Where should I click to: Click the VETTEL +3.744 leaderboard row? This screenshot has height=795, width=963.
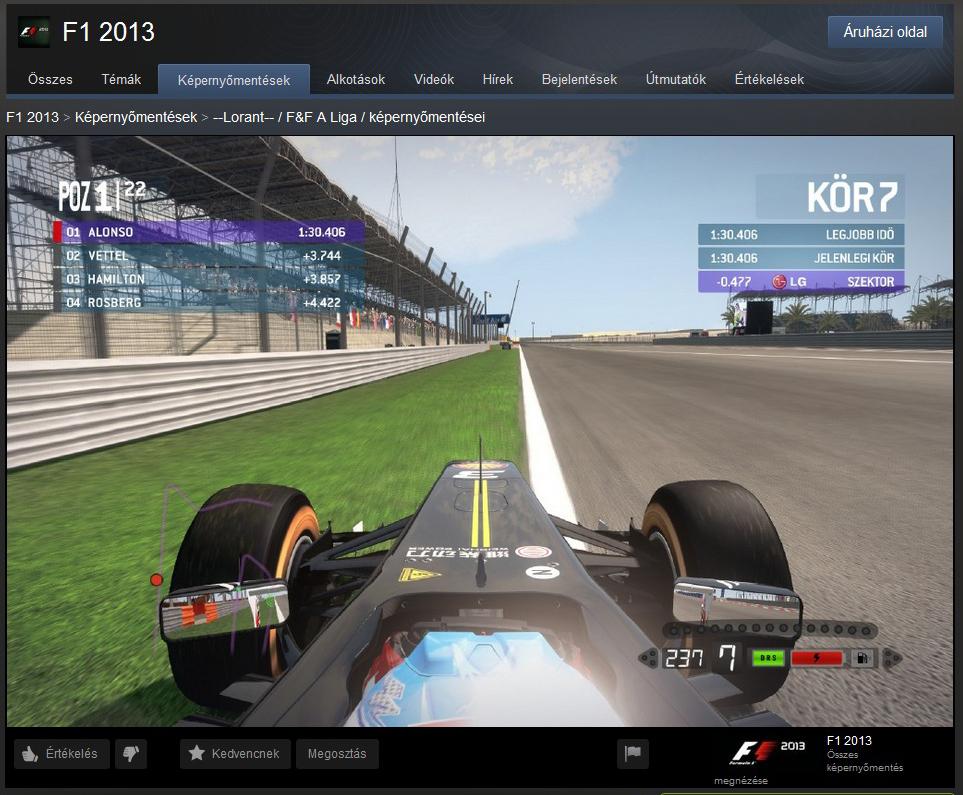coord(208,256)
